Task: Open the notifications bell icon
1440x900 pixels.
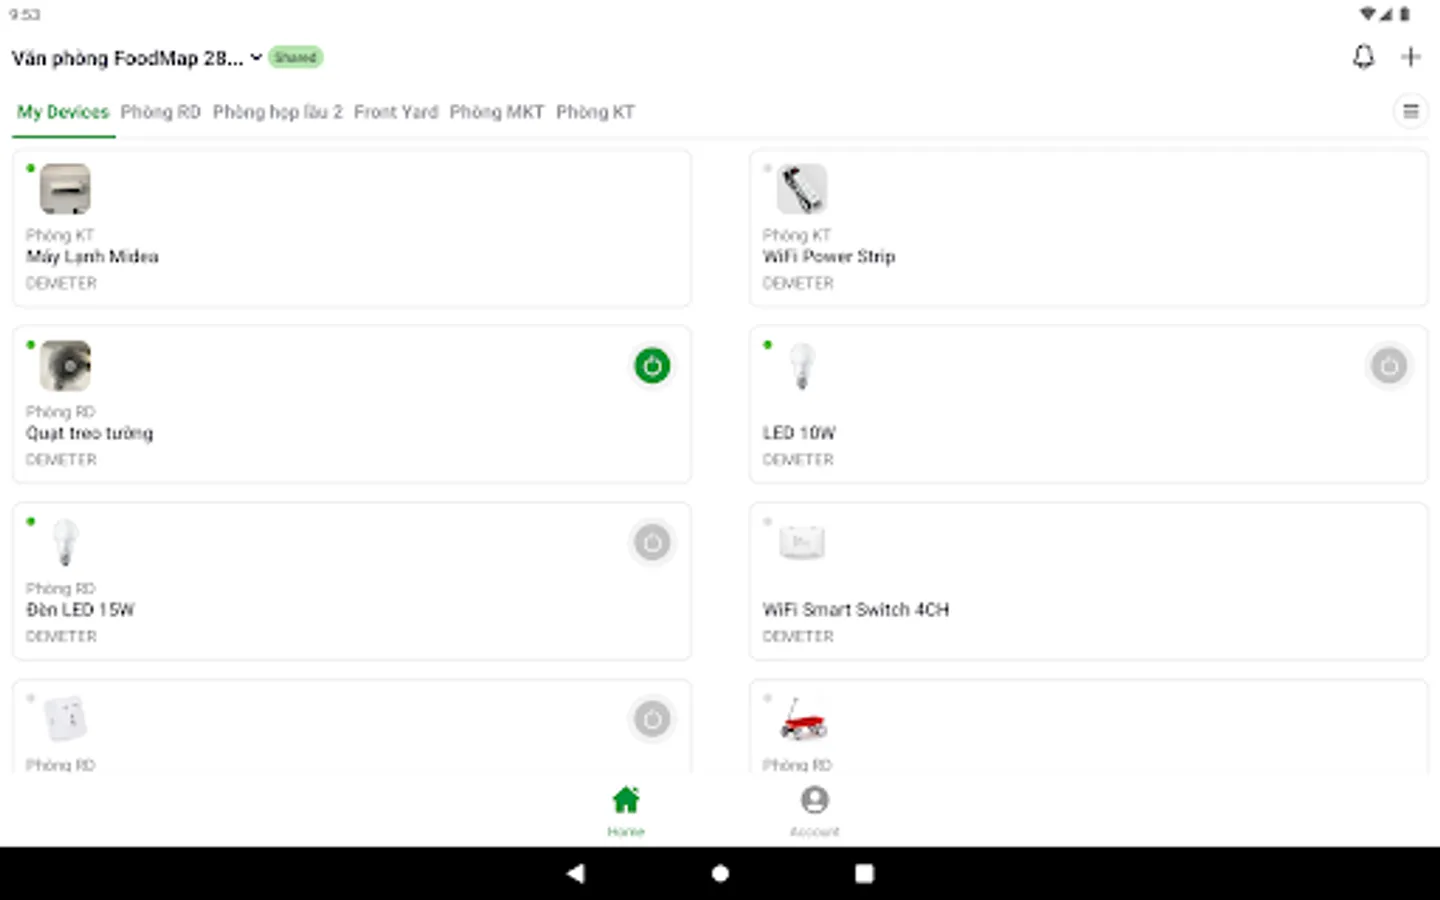Action: tap(1363, 57)
